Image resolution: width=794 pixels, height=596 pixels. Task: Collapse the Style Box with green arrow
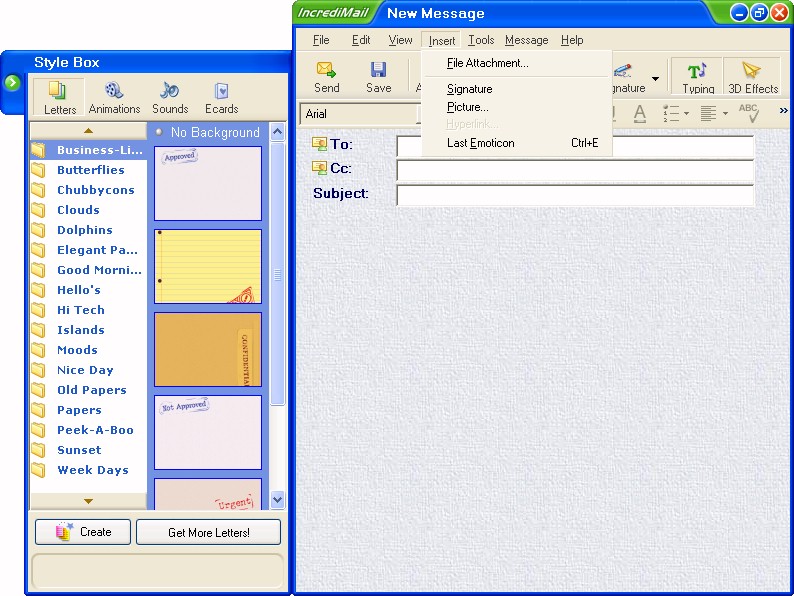click(x=12, y=82)
